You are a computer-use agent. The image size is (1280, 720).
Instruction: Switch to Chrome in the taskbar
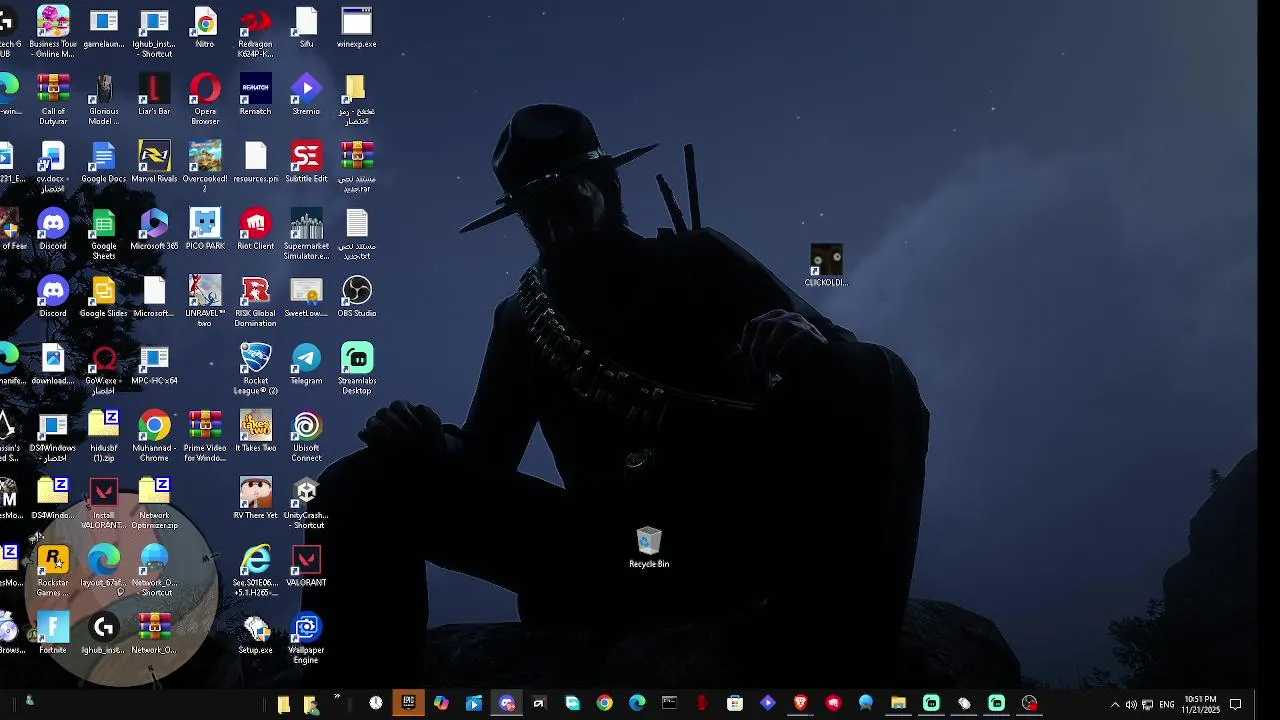click(x=604, y=703)
